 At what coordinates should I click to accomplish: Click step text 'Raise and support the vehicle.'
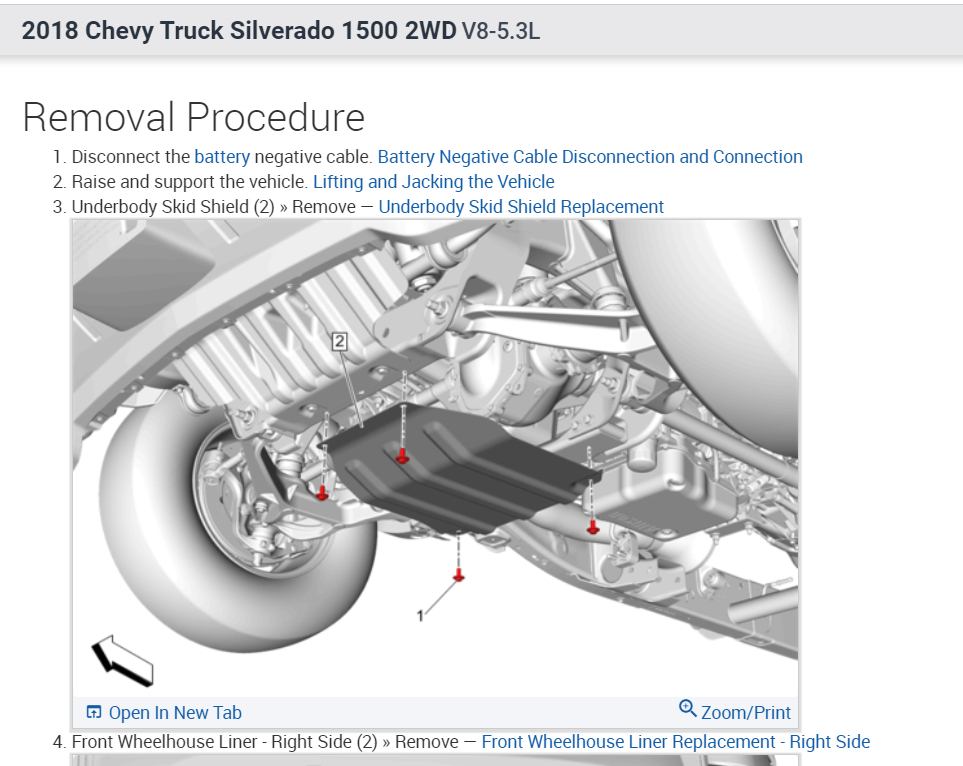pos(190,182)
